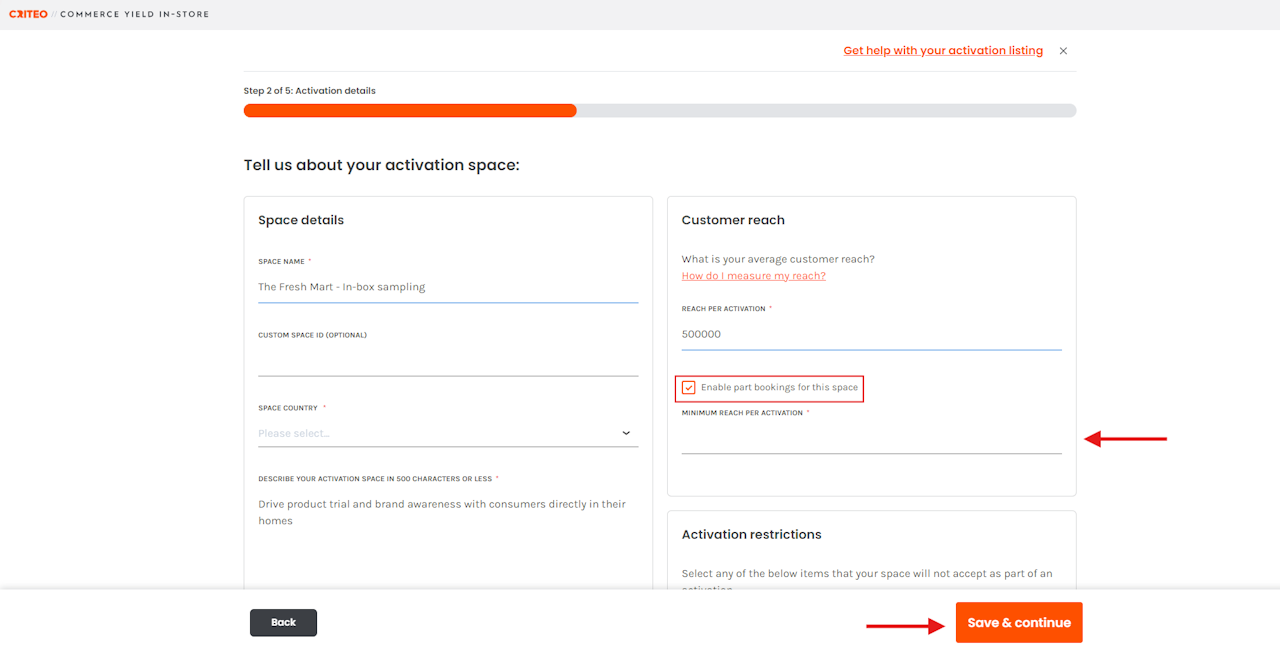Click the Custom Space ID field
Viewport: 1280px width, 652px height.
(447, 361)
